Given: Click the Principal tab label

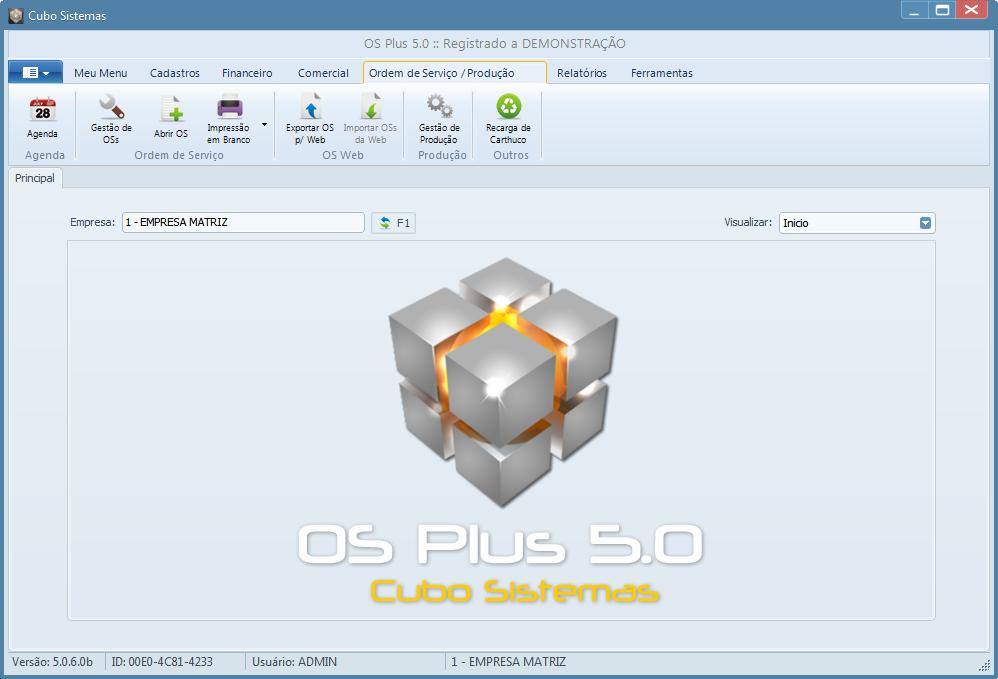Looking at the screenshot, I should pos(34,177).
